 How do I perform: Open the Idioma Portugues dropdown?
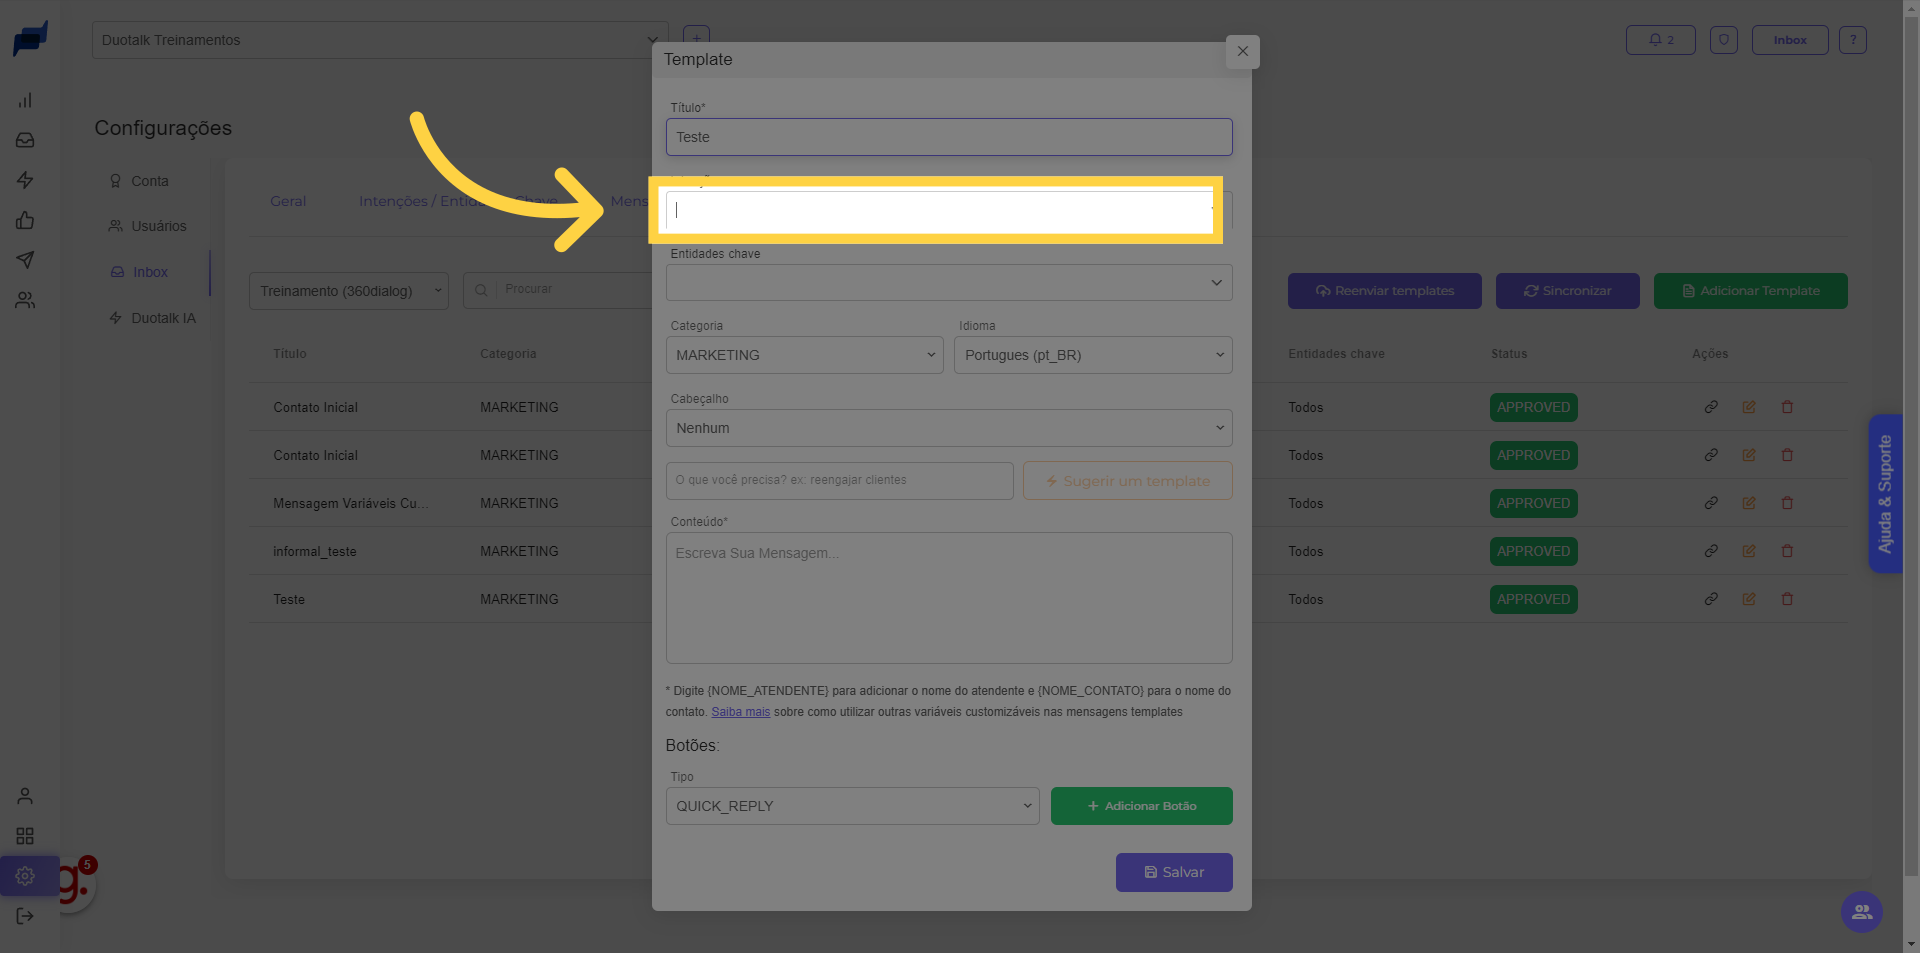tap(1092, 355)
